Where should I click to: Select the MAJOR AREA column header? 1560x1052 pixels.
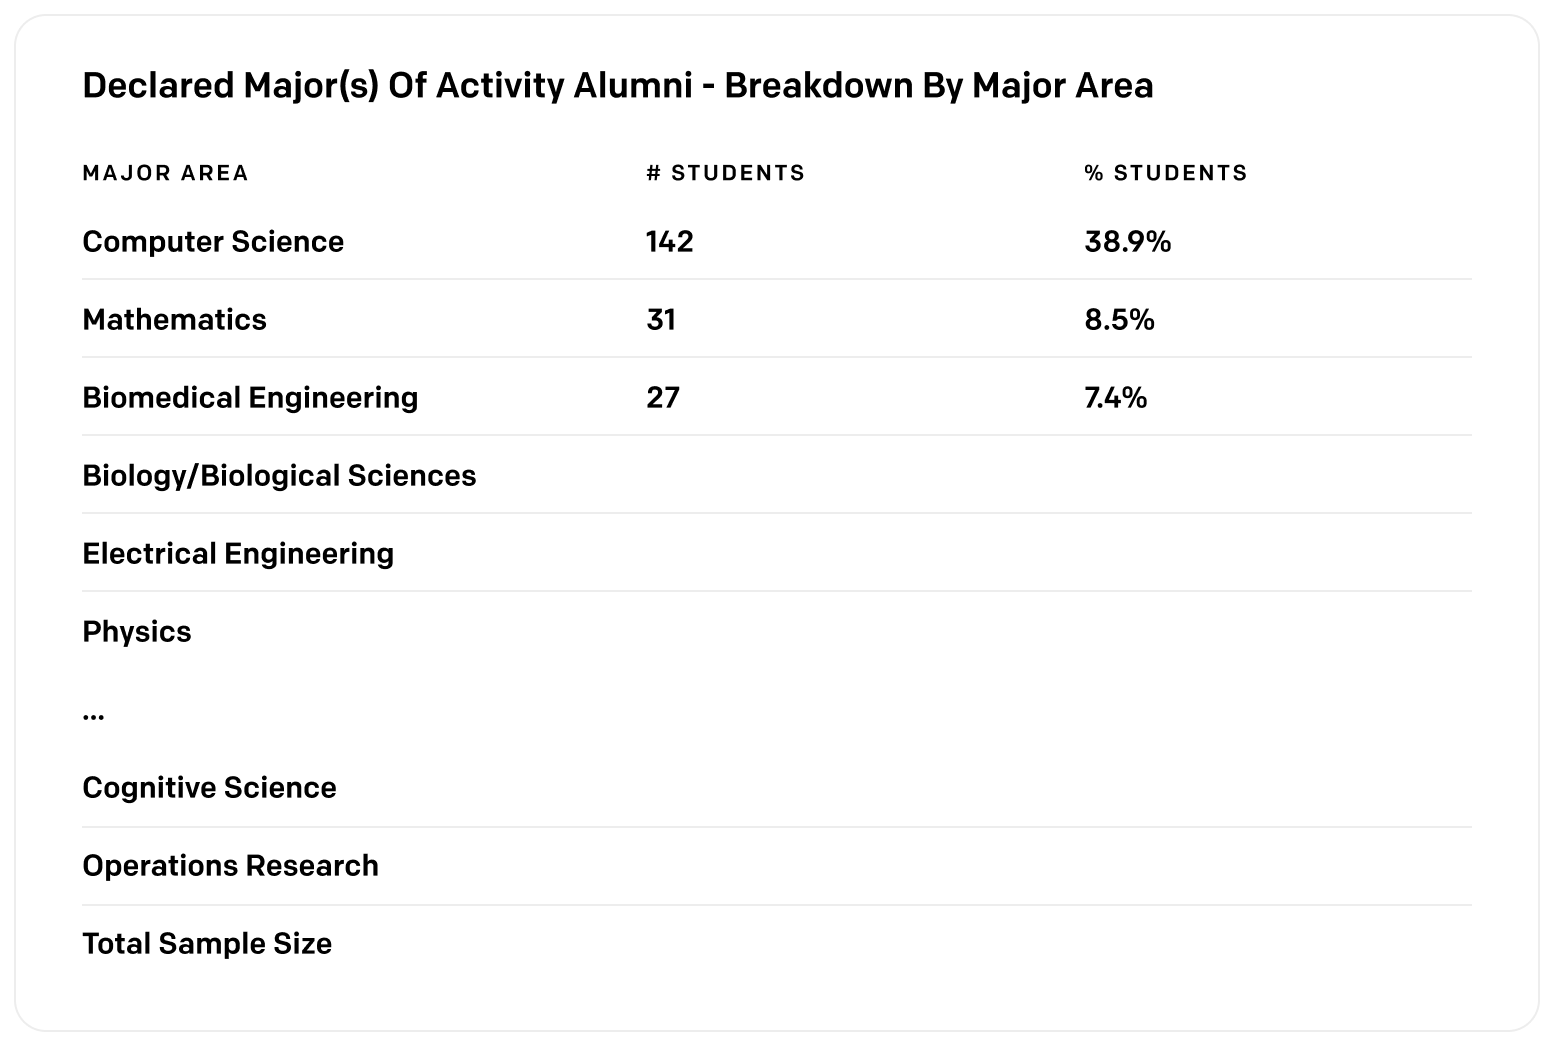[165, 173]
